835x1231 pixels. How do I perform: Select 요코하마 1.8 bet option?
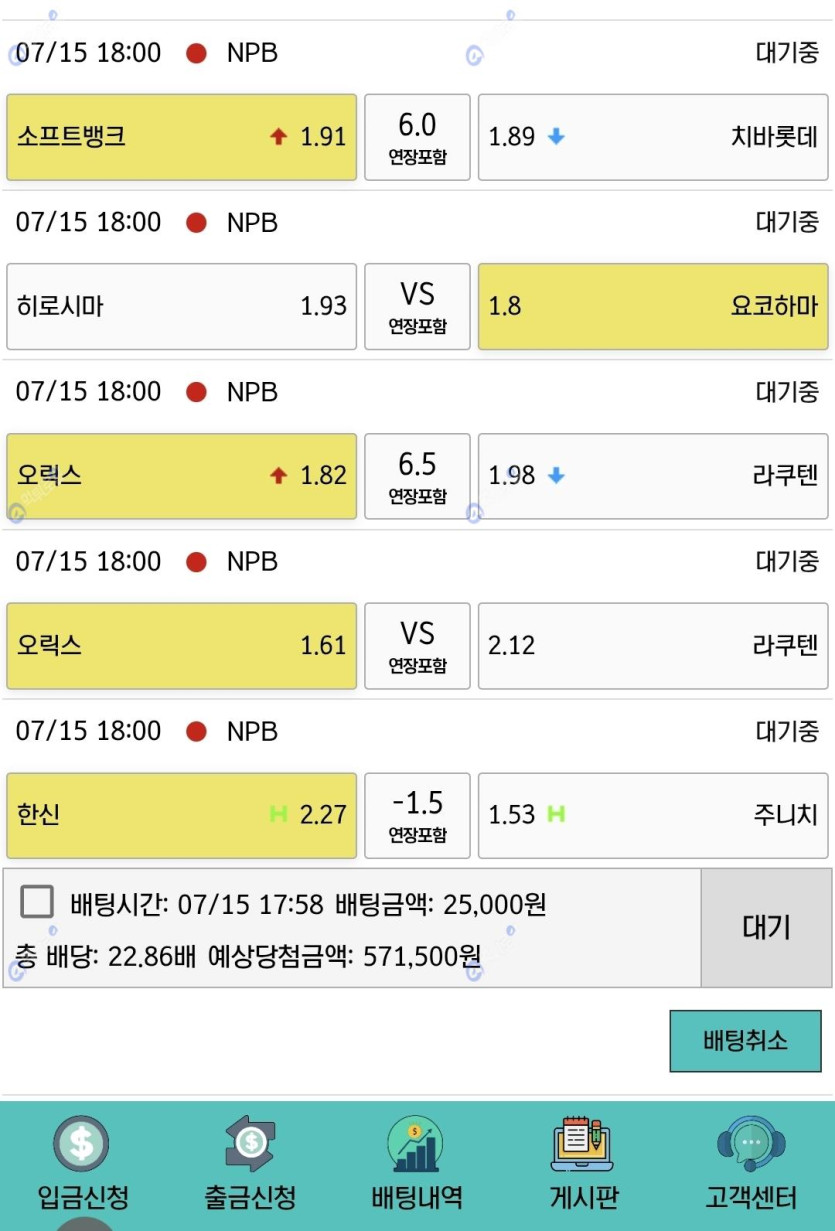pos(653,306)
